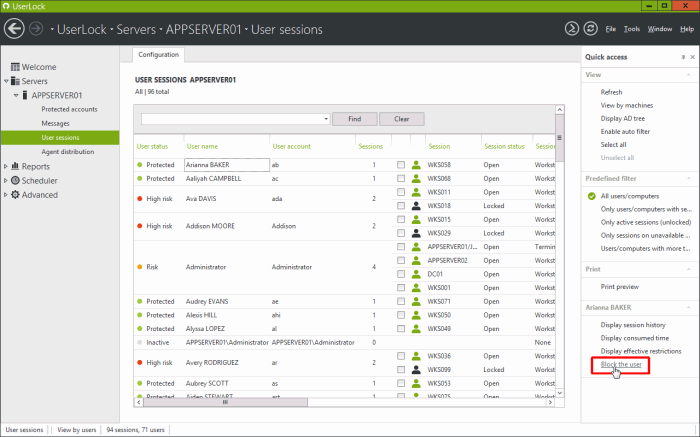Click the red status dot for Ava DAVIS
Image resolution: width=700 pixels, height=437 pixels.
pyautogui.click(x=140, y=199)
